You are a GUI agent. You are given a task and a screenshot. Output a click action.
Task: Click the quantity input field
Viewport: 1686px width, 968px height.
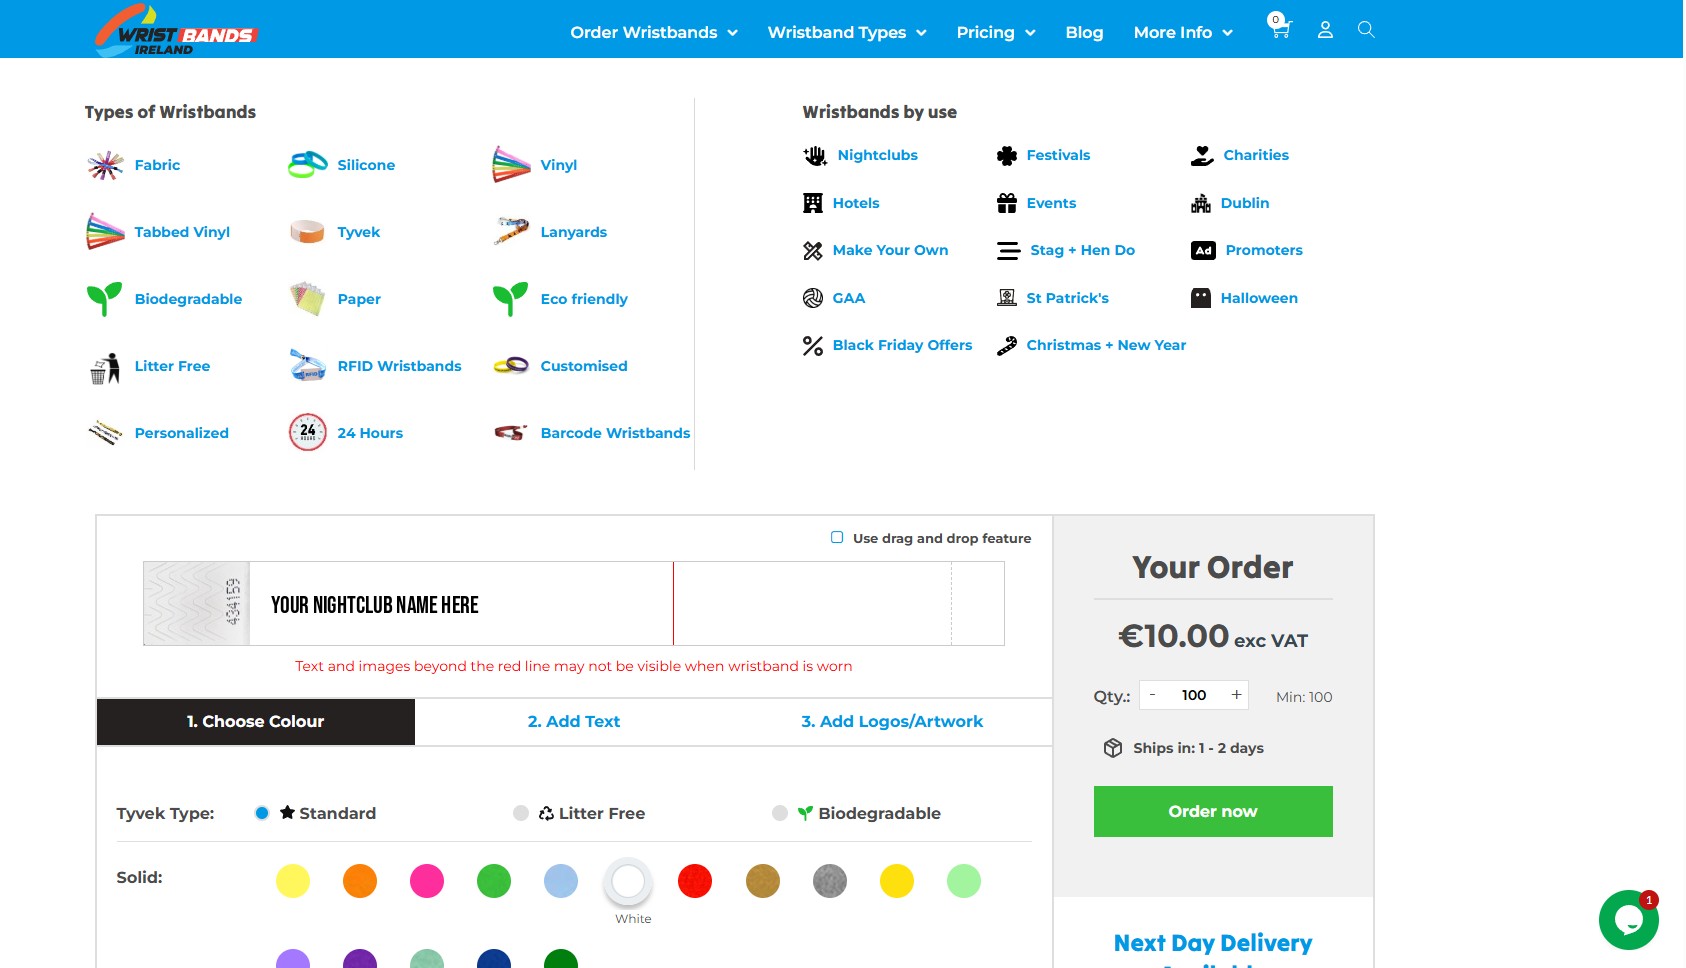coord(1193,694)
